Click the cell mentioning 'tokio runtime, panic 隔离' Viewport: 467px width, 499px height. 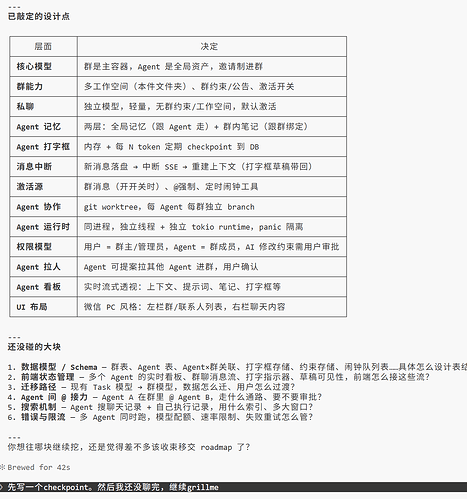click(x=212, y=227)
